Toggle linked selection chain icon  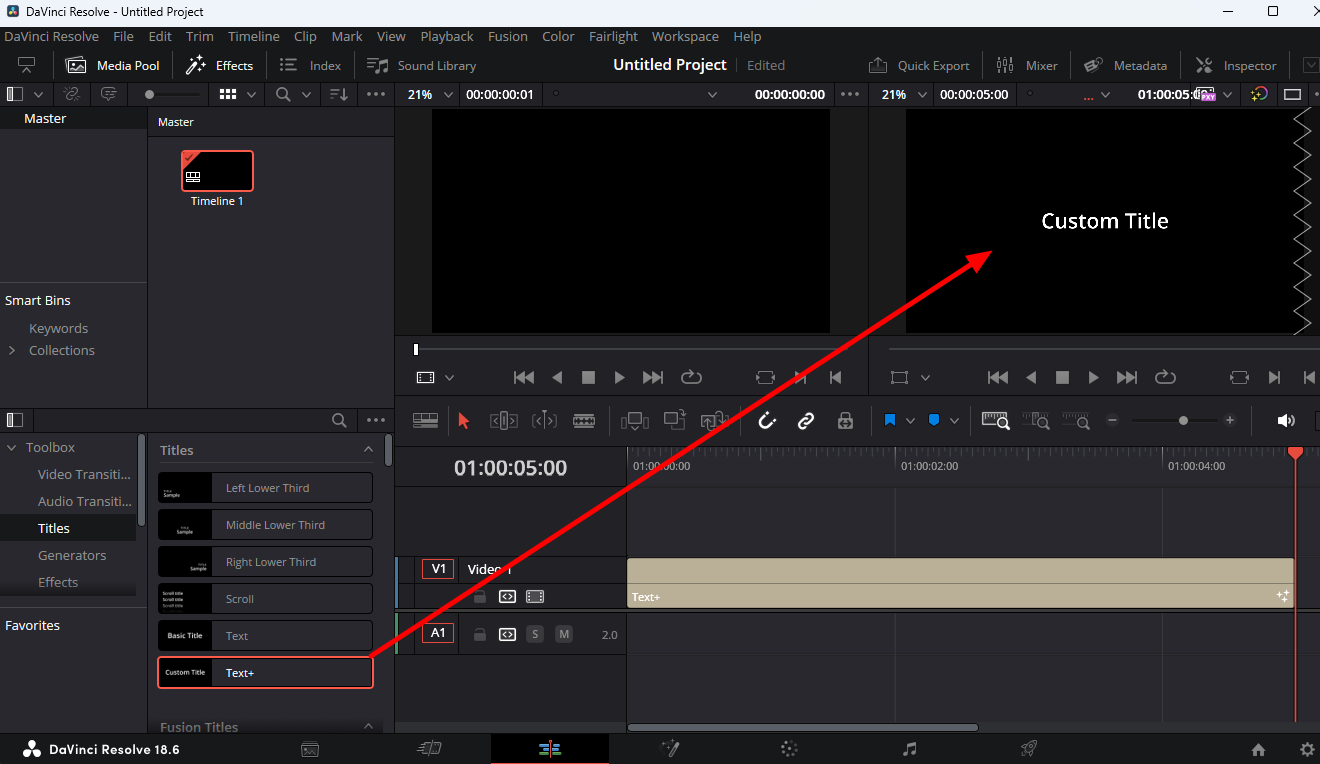[x=806, y=421]
